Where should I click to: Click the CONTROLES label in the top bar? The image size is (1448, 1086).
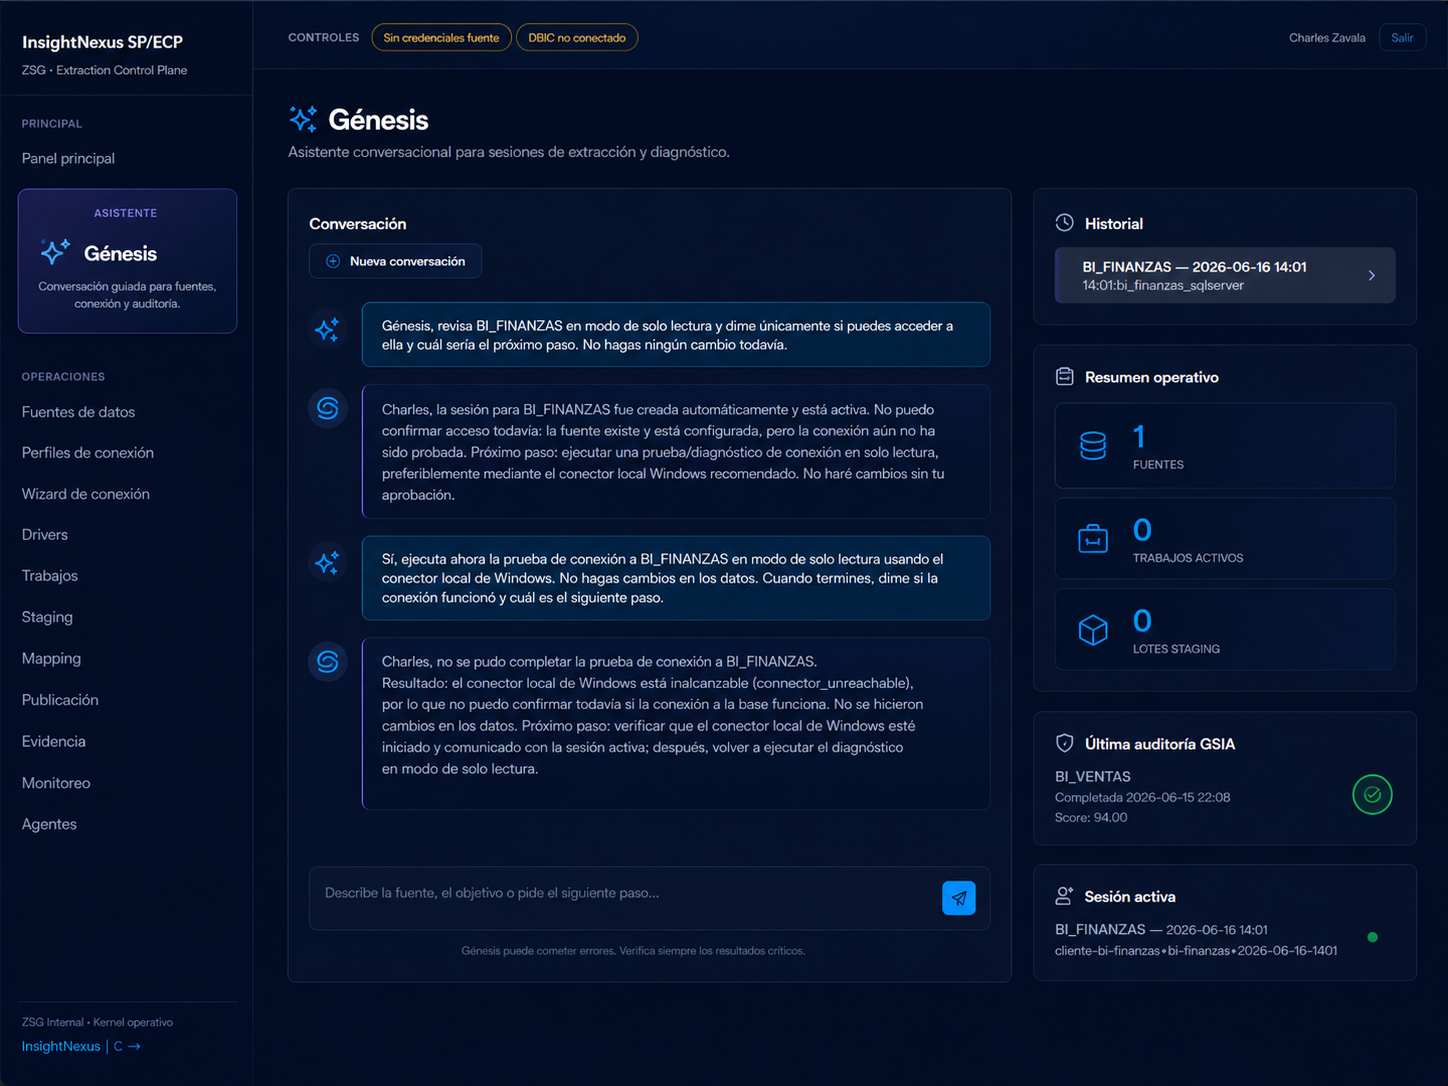[323, 38]
